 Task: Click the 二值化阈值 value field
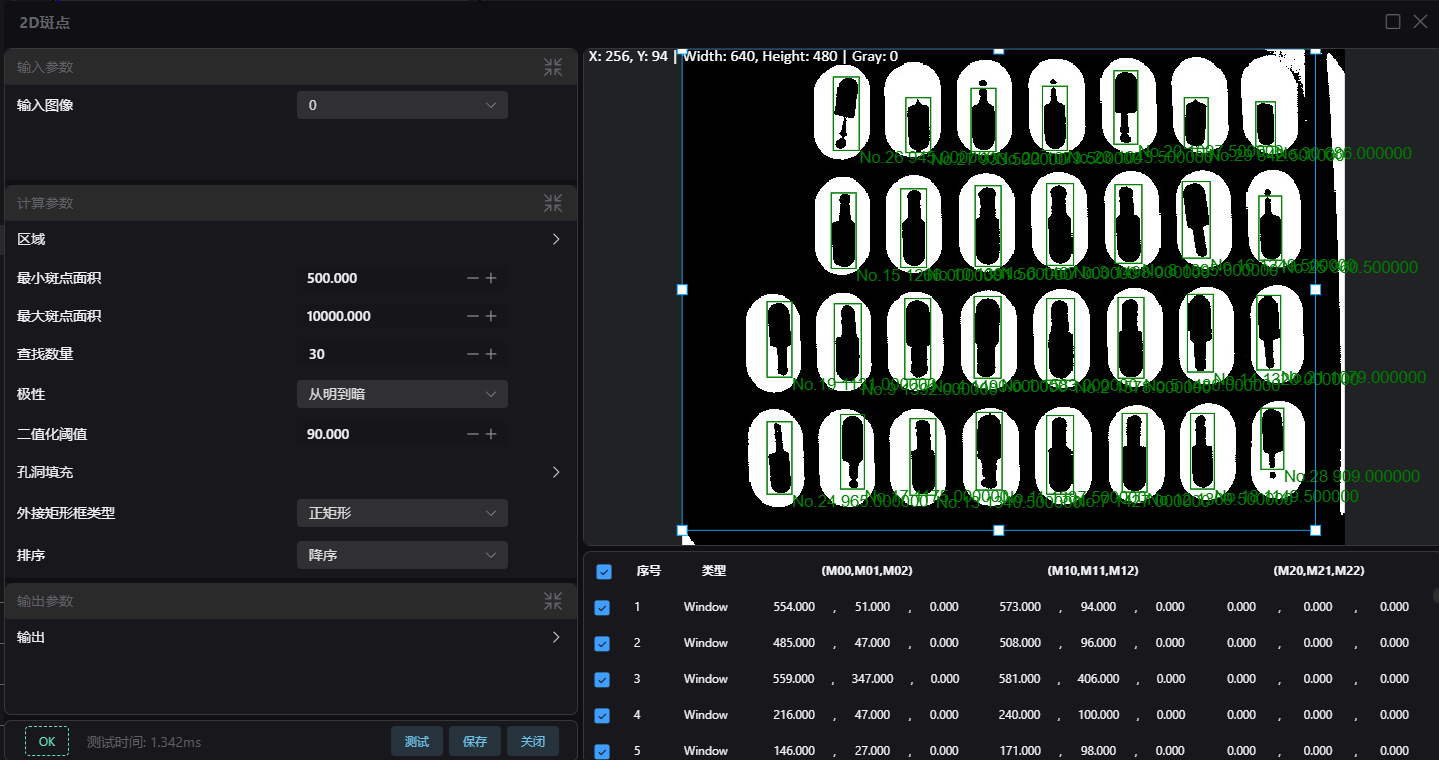coord(380,434)
